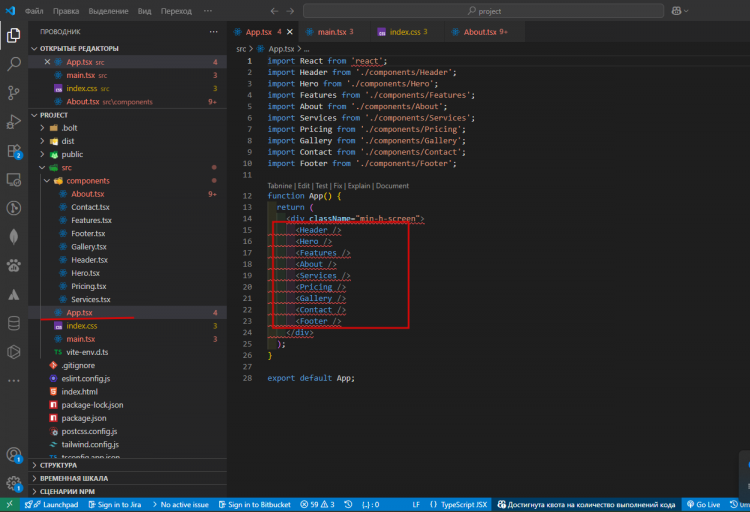Click the Document code lens link
Image resolution: width=750 pixels, height=512 pixels.
392,186
